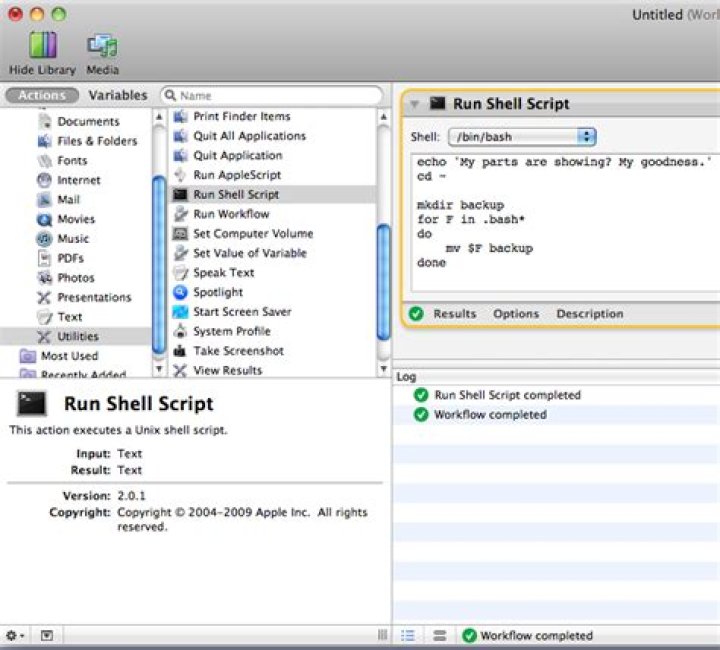Screen dimensions: 720x650
Task: Click the category list scroll down arrow
Action: 159,369
